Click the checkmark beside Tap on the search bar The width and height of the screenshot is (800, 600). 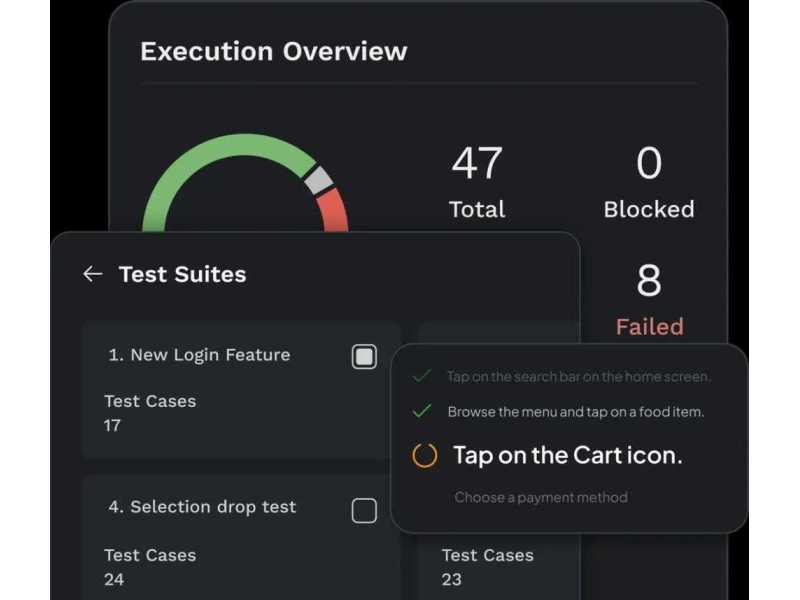422,376
